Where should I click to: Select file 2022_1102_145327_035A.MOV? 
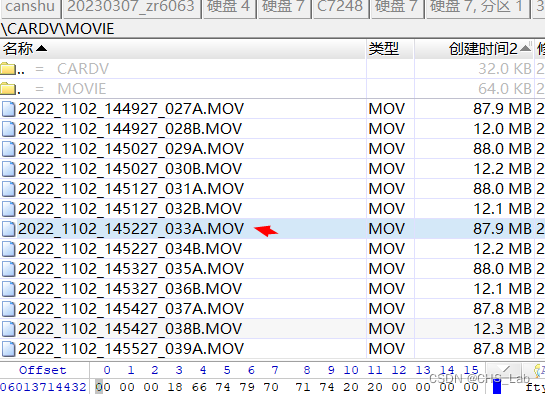point(131,269)
